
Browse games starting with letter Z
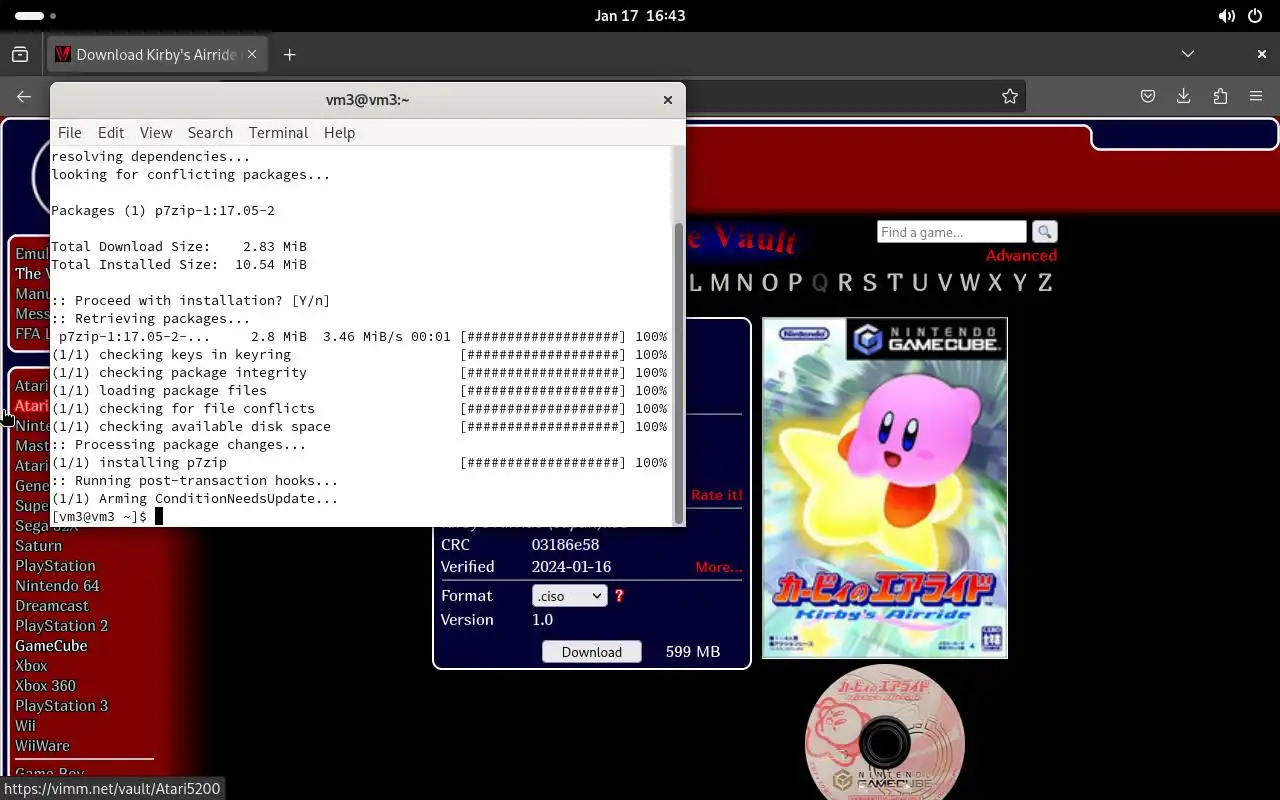click(1045, 282)
